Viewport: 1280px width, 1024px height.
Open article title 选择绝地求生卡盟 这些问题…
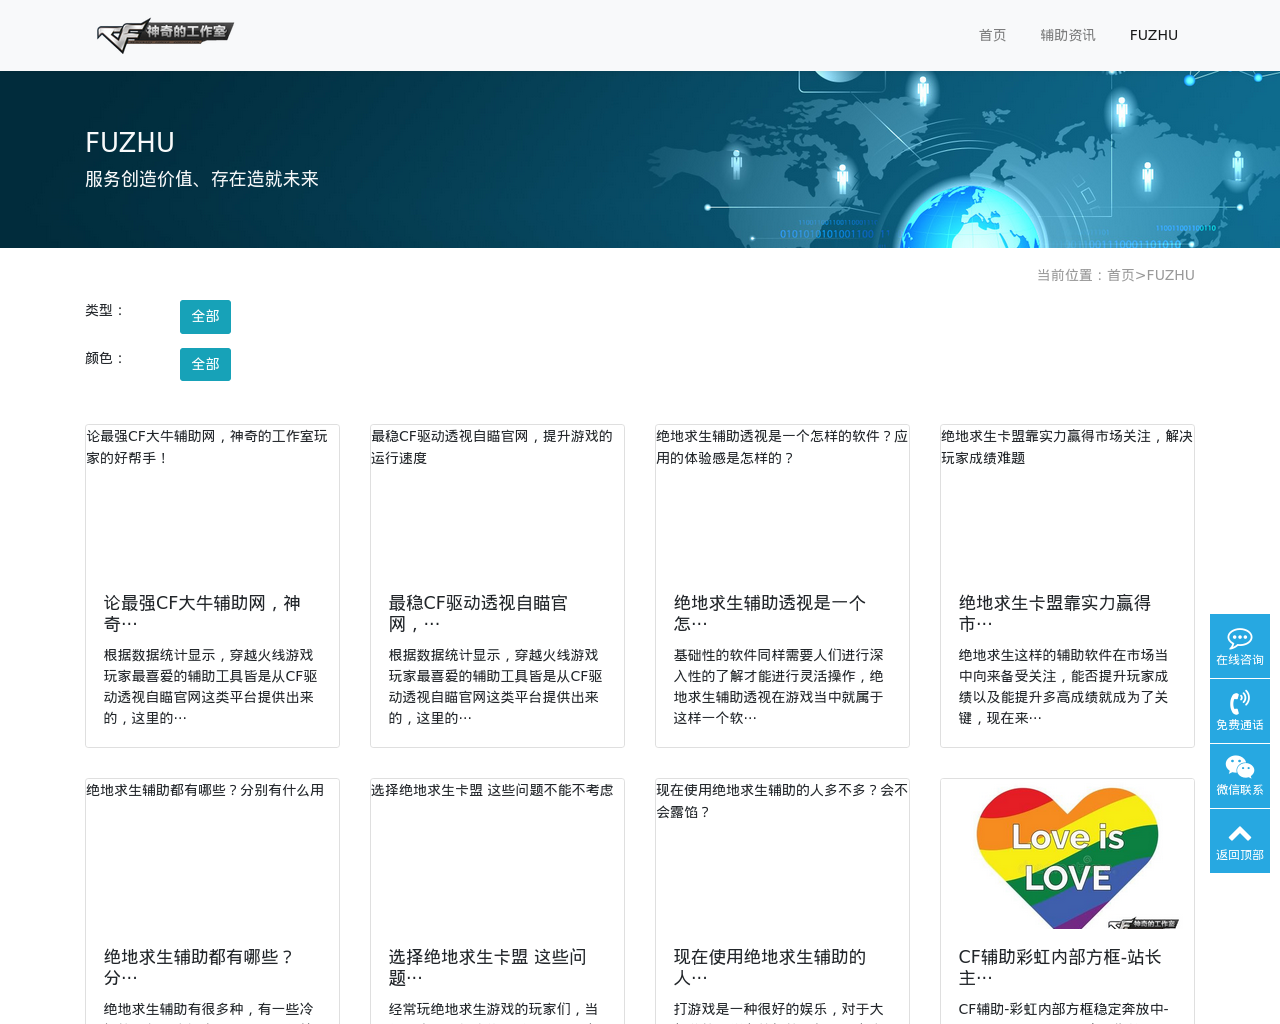pos(488,967)
